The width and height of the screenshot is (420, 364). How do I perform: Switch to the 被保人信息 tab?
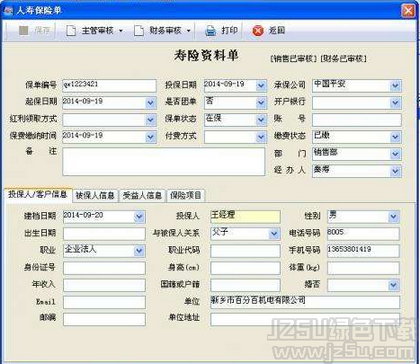(x=95, y=196)
